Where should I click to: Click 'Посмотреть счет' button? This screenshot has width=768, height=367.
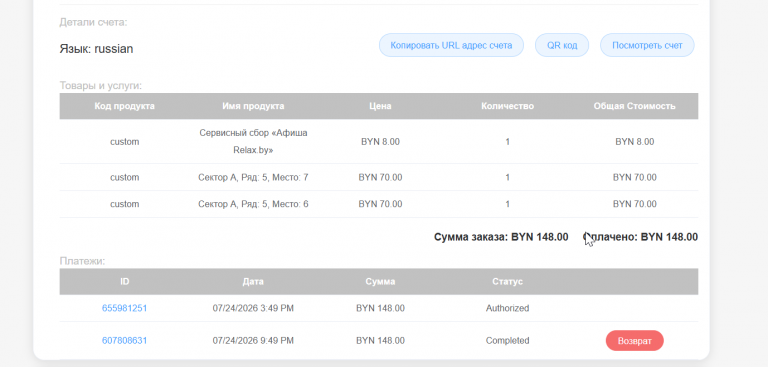(x=647, y=45)
